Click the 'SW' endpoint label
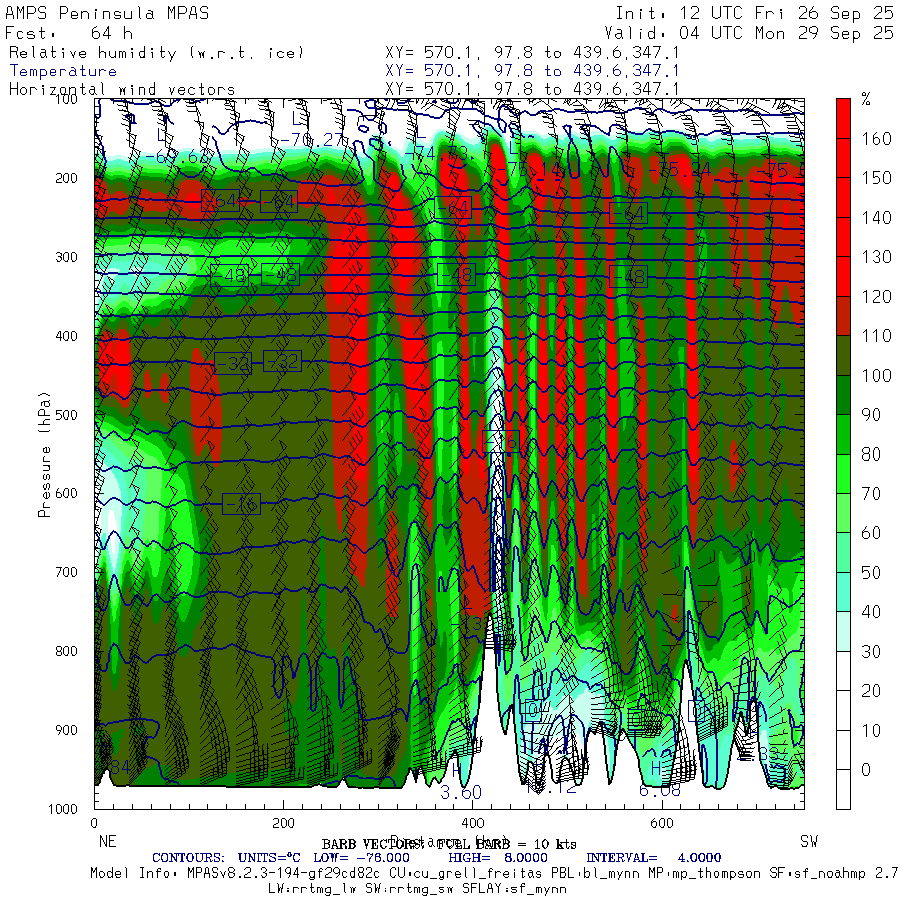 point(809,841)
